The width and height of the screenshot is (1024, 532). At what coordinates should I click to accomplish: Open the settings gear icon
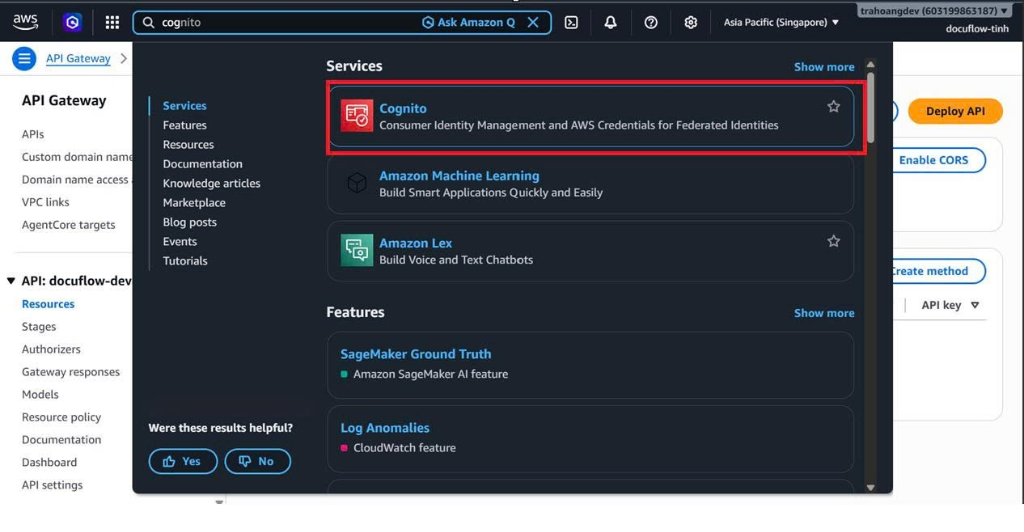click(x=690, y=22)
